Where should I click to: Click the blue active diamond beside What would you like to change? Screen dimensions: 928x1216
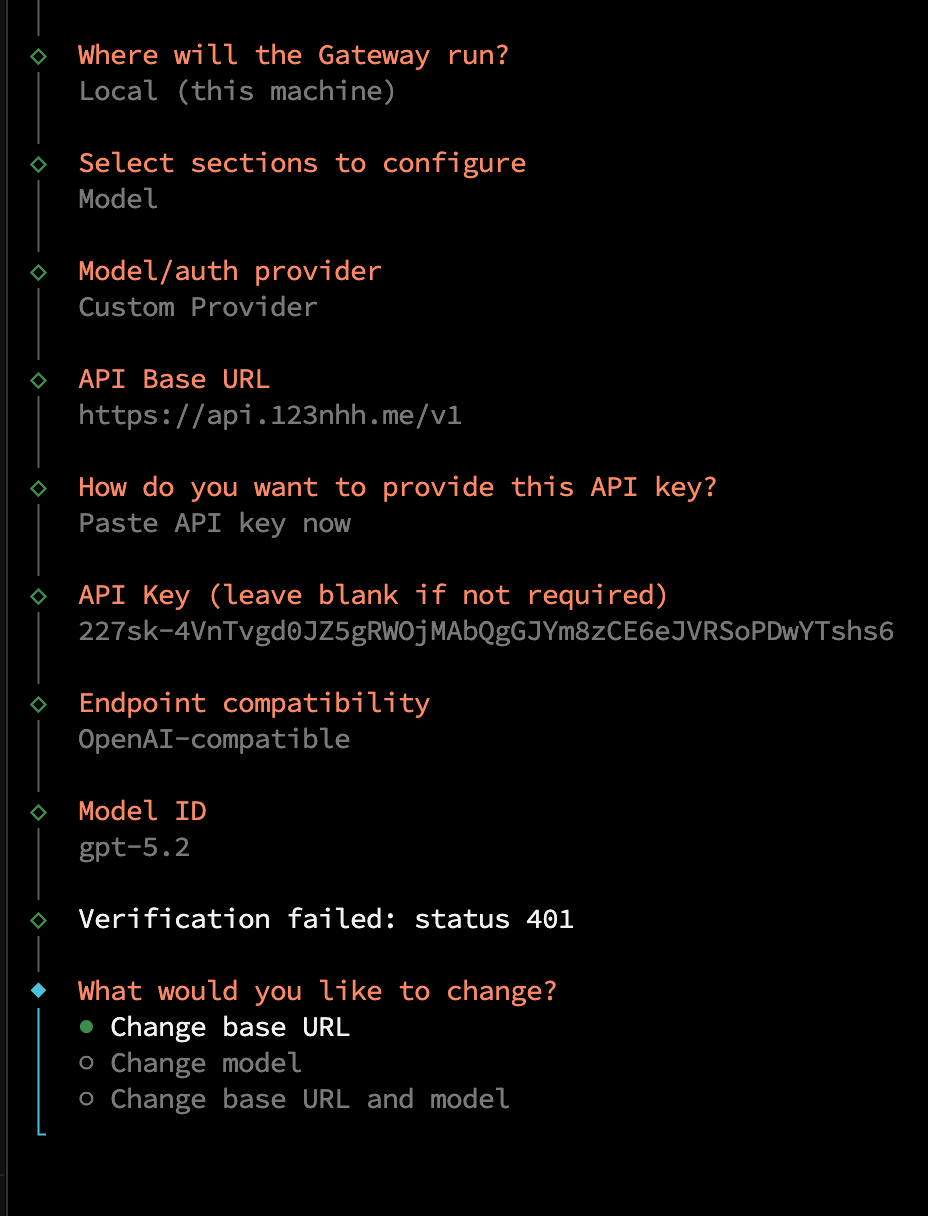38,991
